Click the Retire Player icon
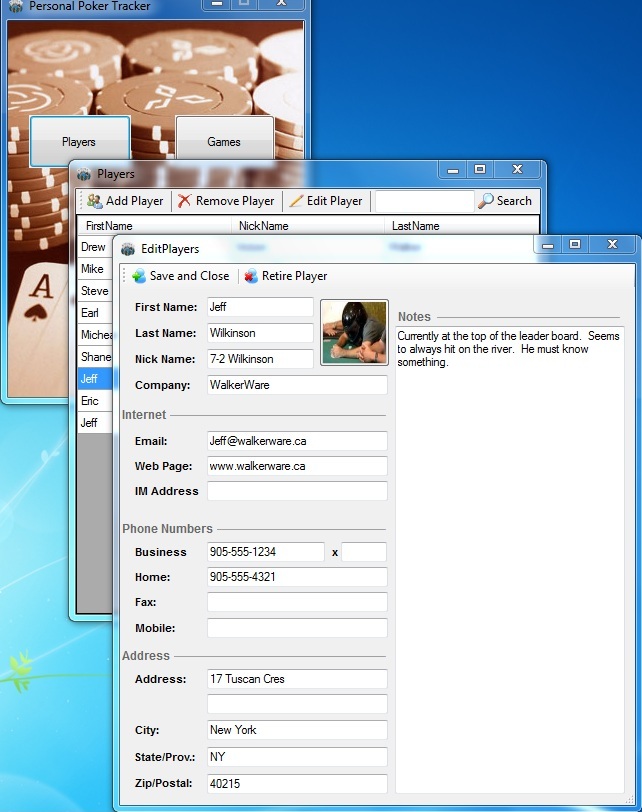Viewport: 642px width, 812px height. pyautogui.click(x=251, y=277)
